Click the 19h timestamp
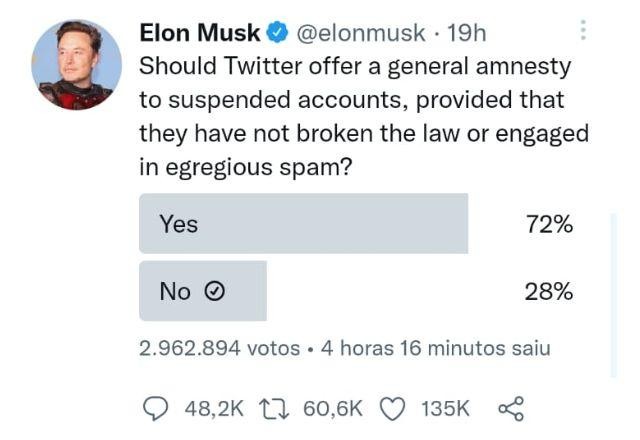640x440 pixels. tap(466, 33)
